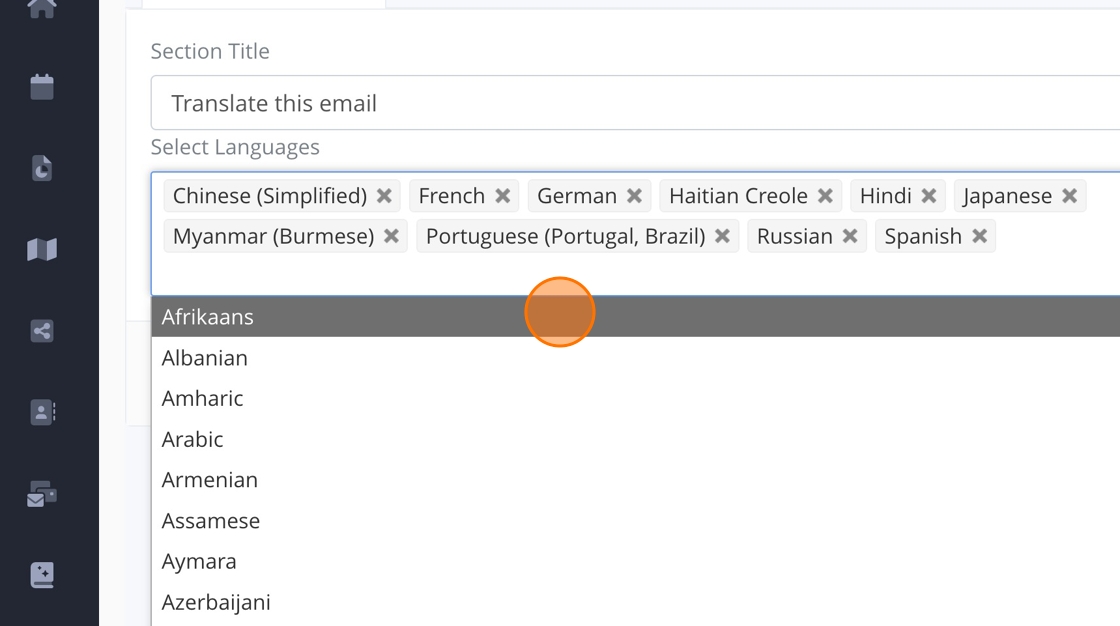
Task: Select Amharic from the language list
Action: pos(203,398)
